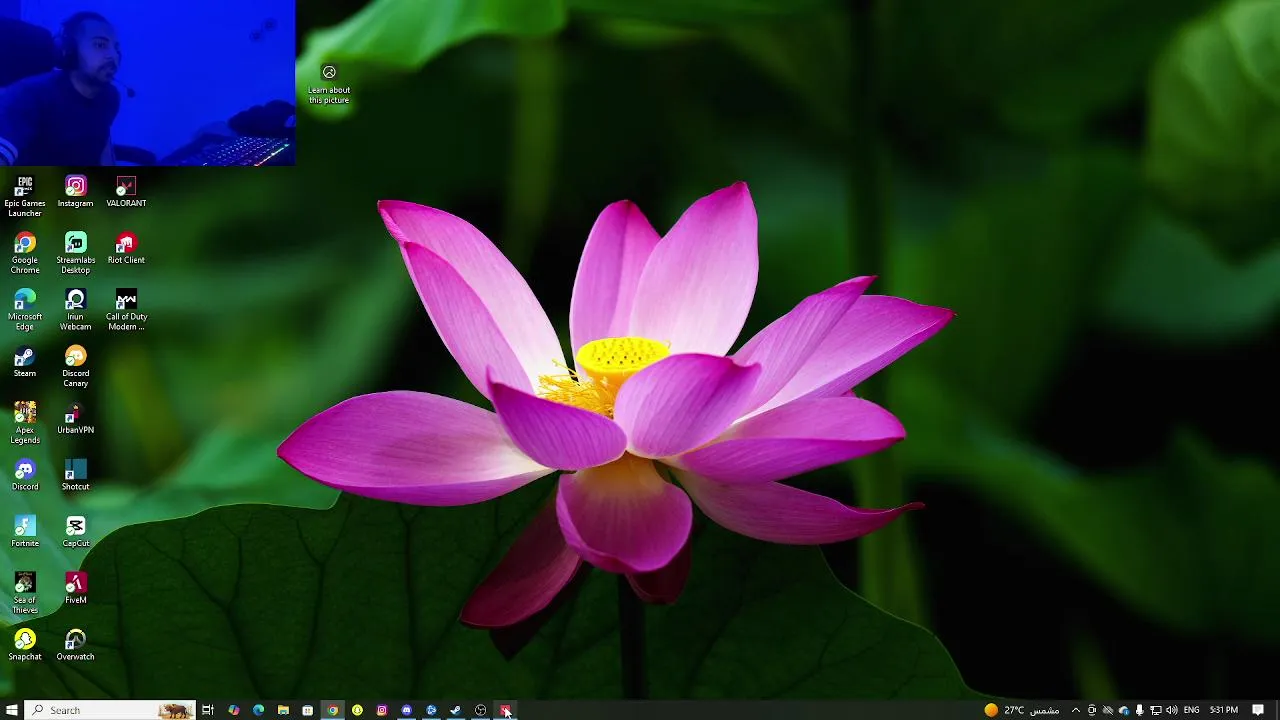Open the weather widget showing 27°C
The height and width of the screenshot is (720, 1280).
pos(1021,710)
